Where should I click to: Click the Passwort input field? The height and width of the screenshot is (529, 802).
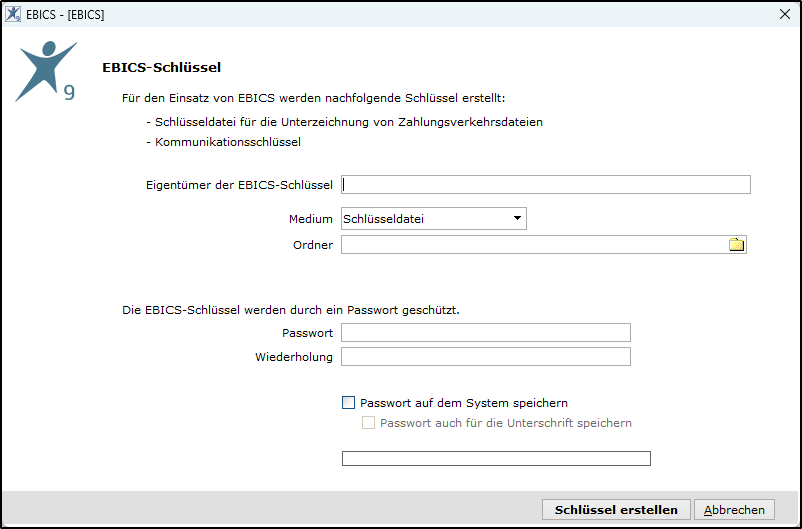click(486, 333)
